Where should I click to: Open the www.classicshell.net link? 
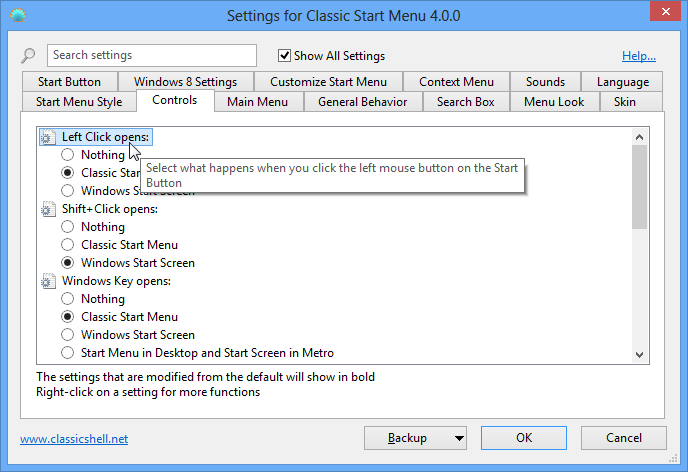74,439
